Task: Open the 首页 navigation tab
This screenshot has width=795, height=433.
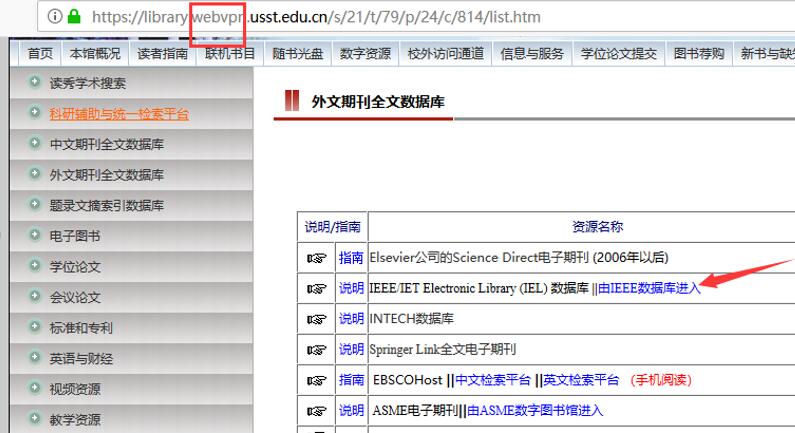Action: [x=40, y=54]
